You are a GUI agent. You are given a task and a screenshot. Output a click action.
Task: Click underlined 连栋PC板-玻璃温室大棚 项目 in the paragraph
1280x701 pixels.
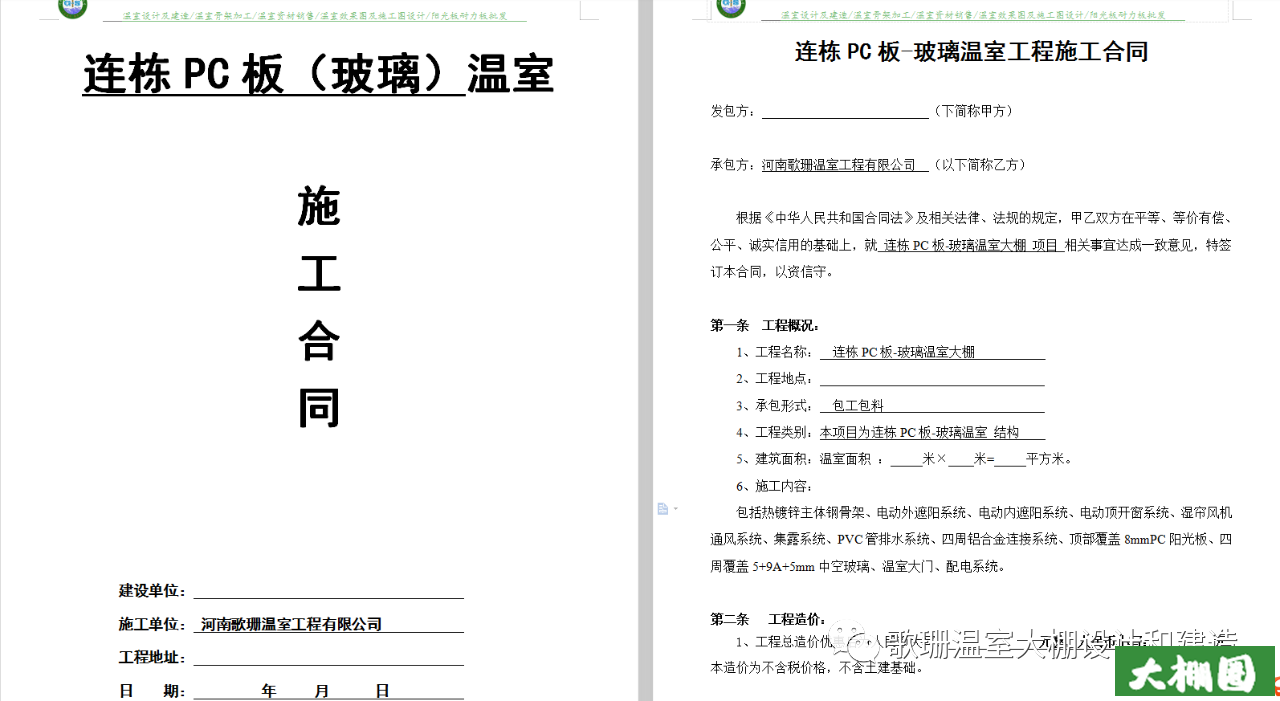tap(971, 245)
